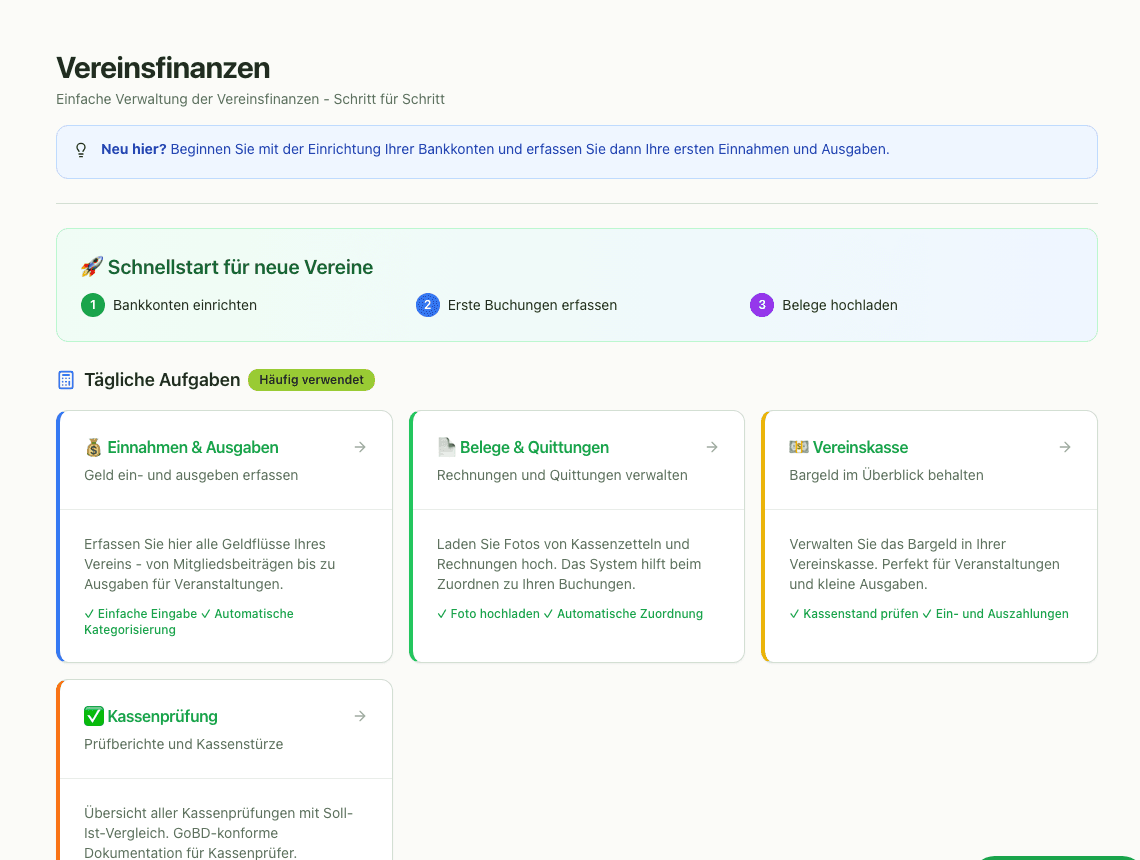Click the bold 'Neu hier?' text
This screenshot has height=860, width=1140.
(x=134, y=150)
